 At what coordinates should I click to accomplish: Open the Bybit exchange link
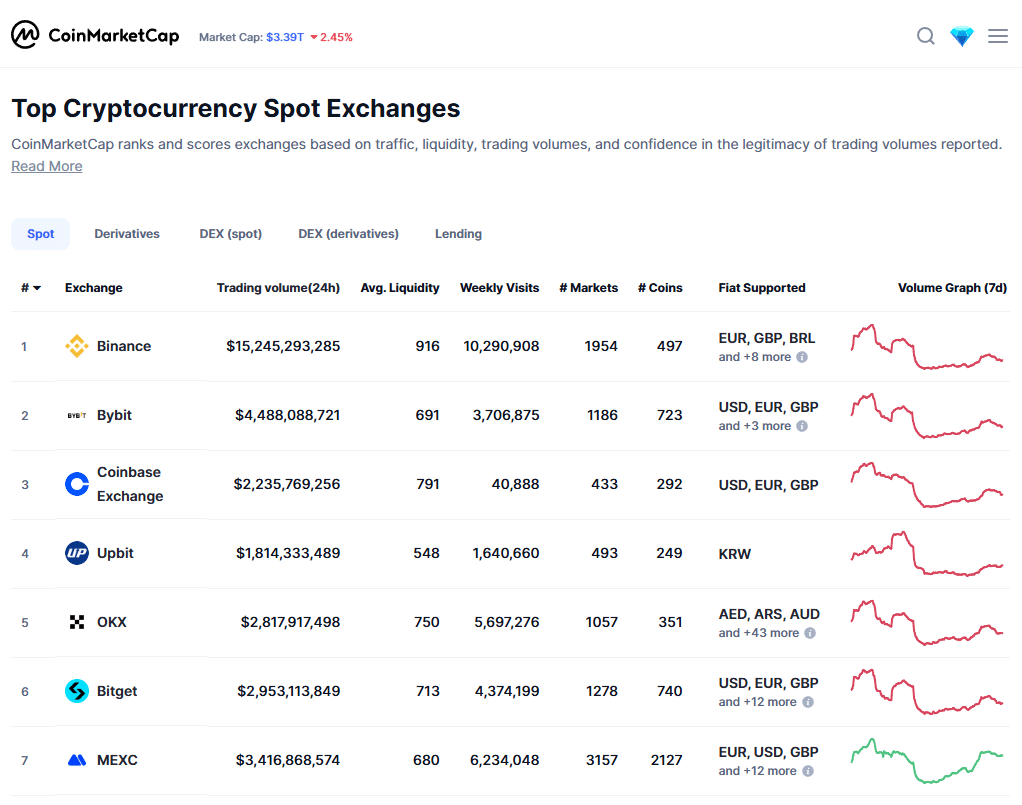115,415
